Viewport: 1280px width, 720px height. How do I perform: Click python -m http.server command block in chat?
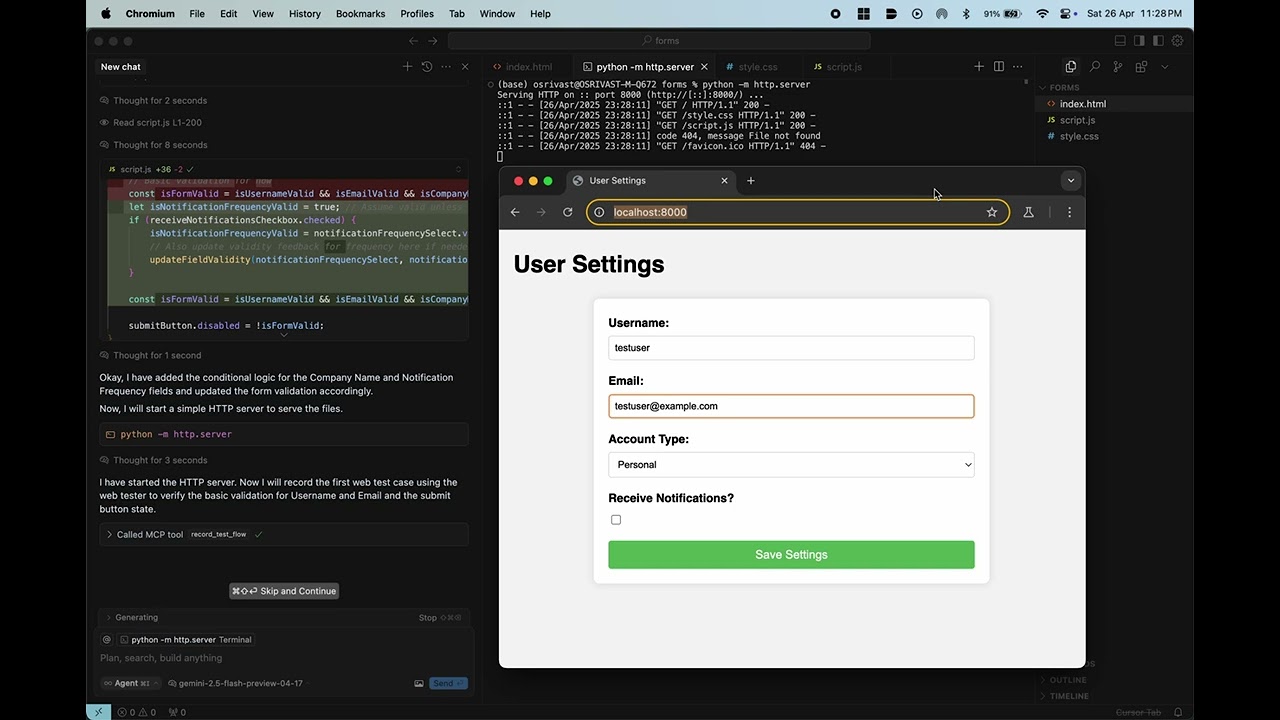284,435
